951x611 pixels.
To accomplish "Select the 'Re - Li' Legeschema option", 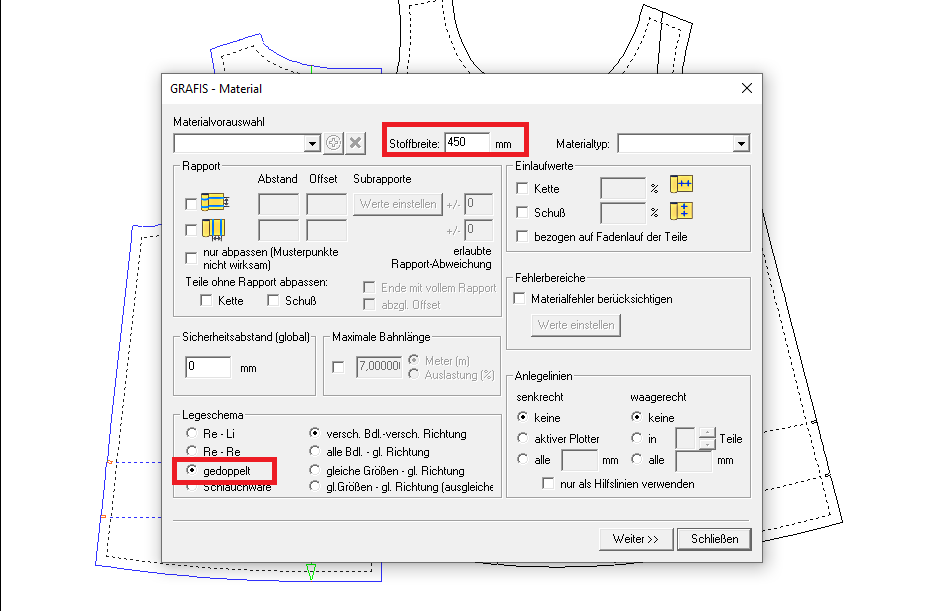I will [x=192, y=433].
